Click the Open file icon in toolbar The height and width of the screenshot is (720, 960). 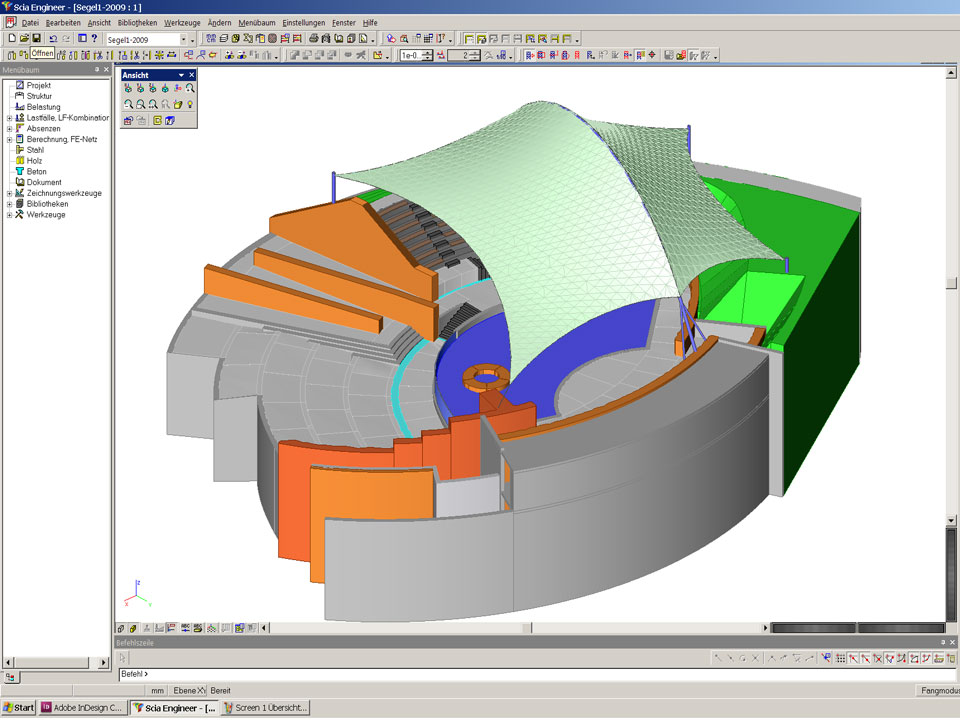click(x=23, y=38)
